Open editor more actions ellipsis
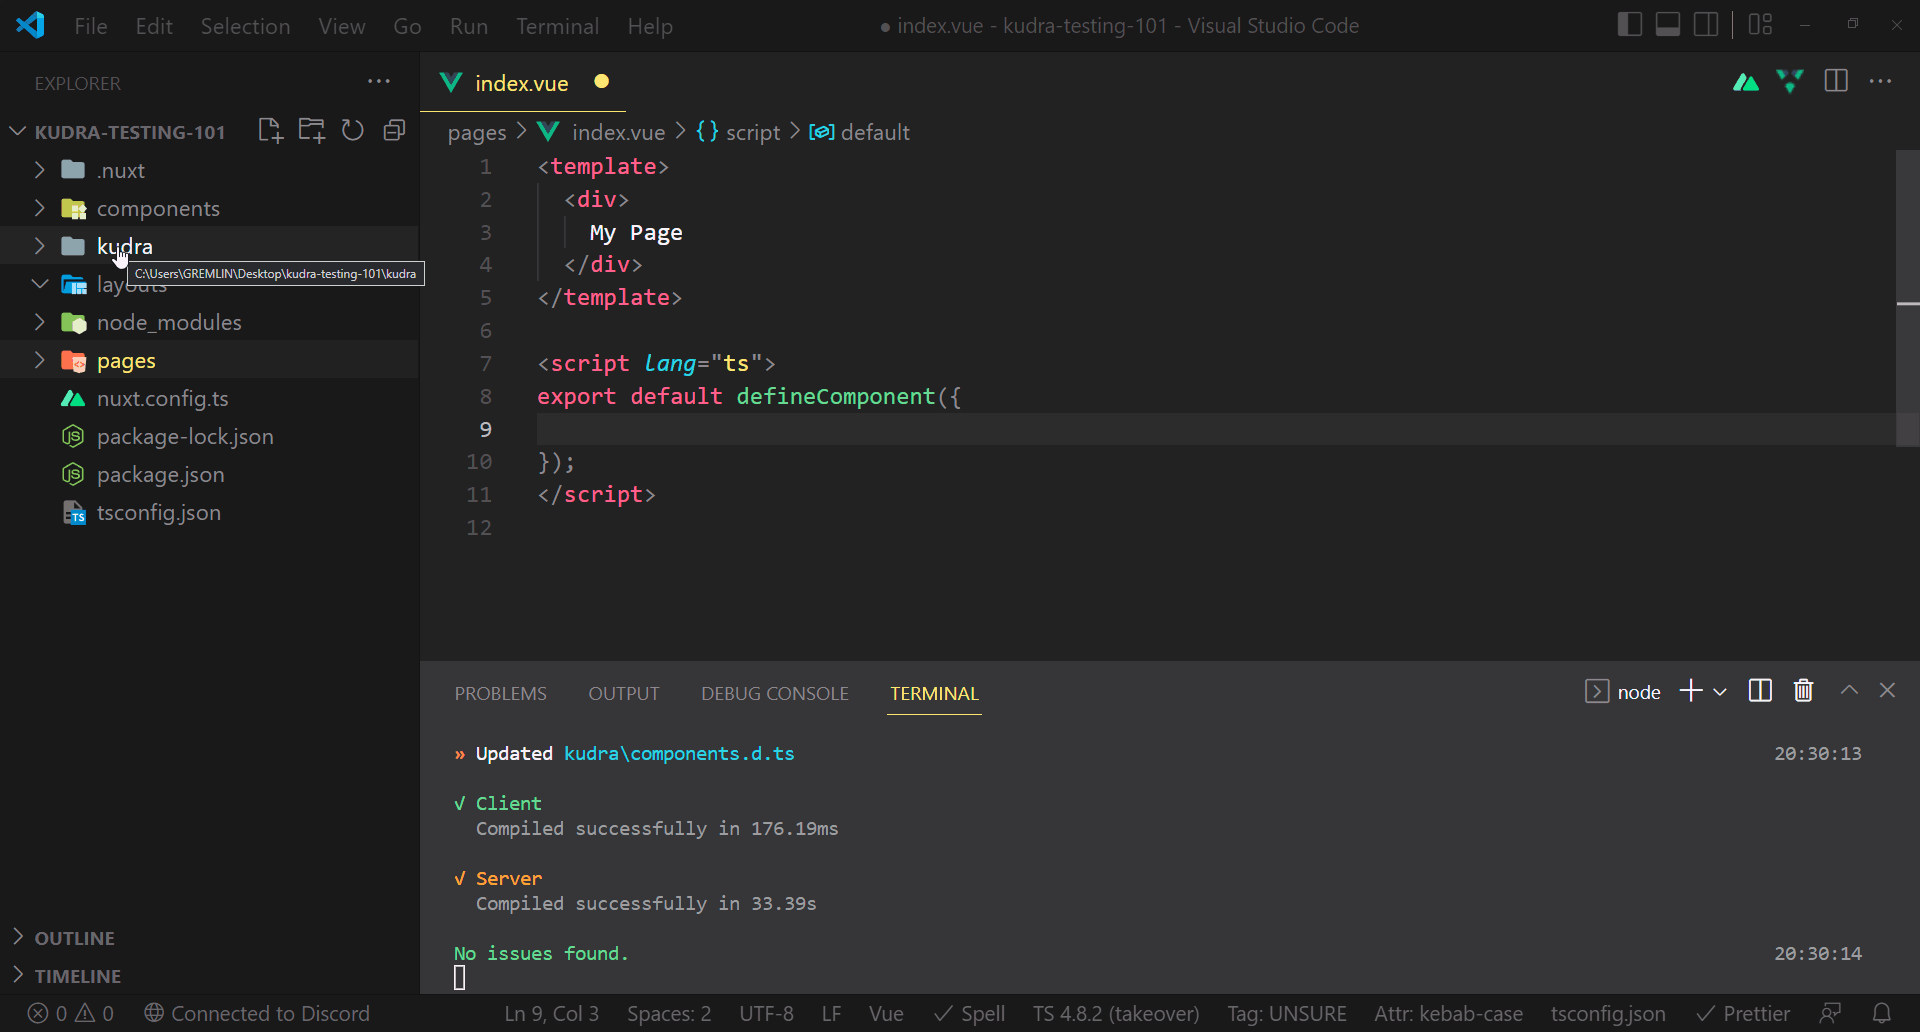This screenshot has width=1920, height=1032. pyautogui.click(x=1880, y=82)
